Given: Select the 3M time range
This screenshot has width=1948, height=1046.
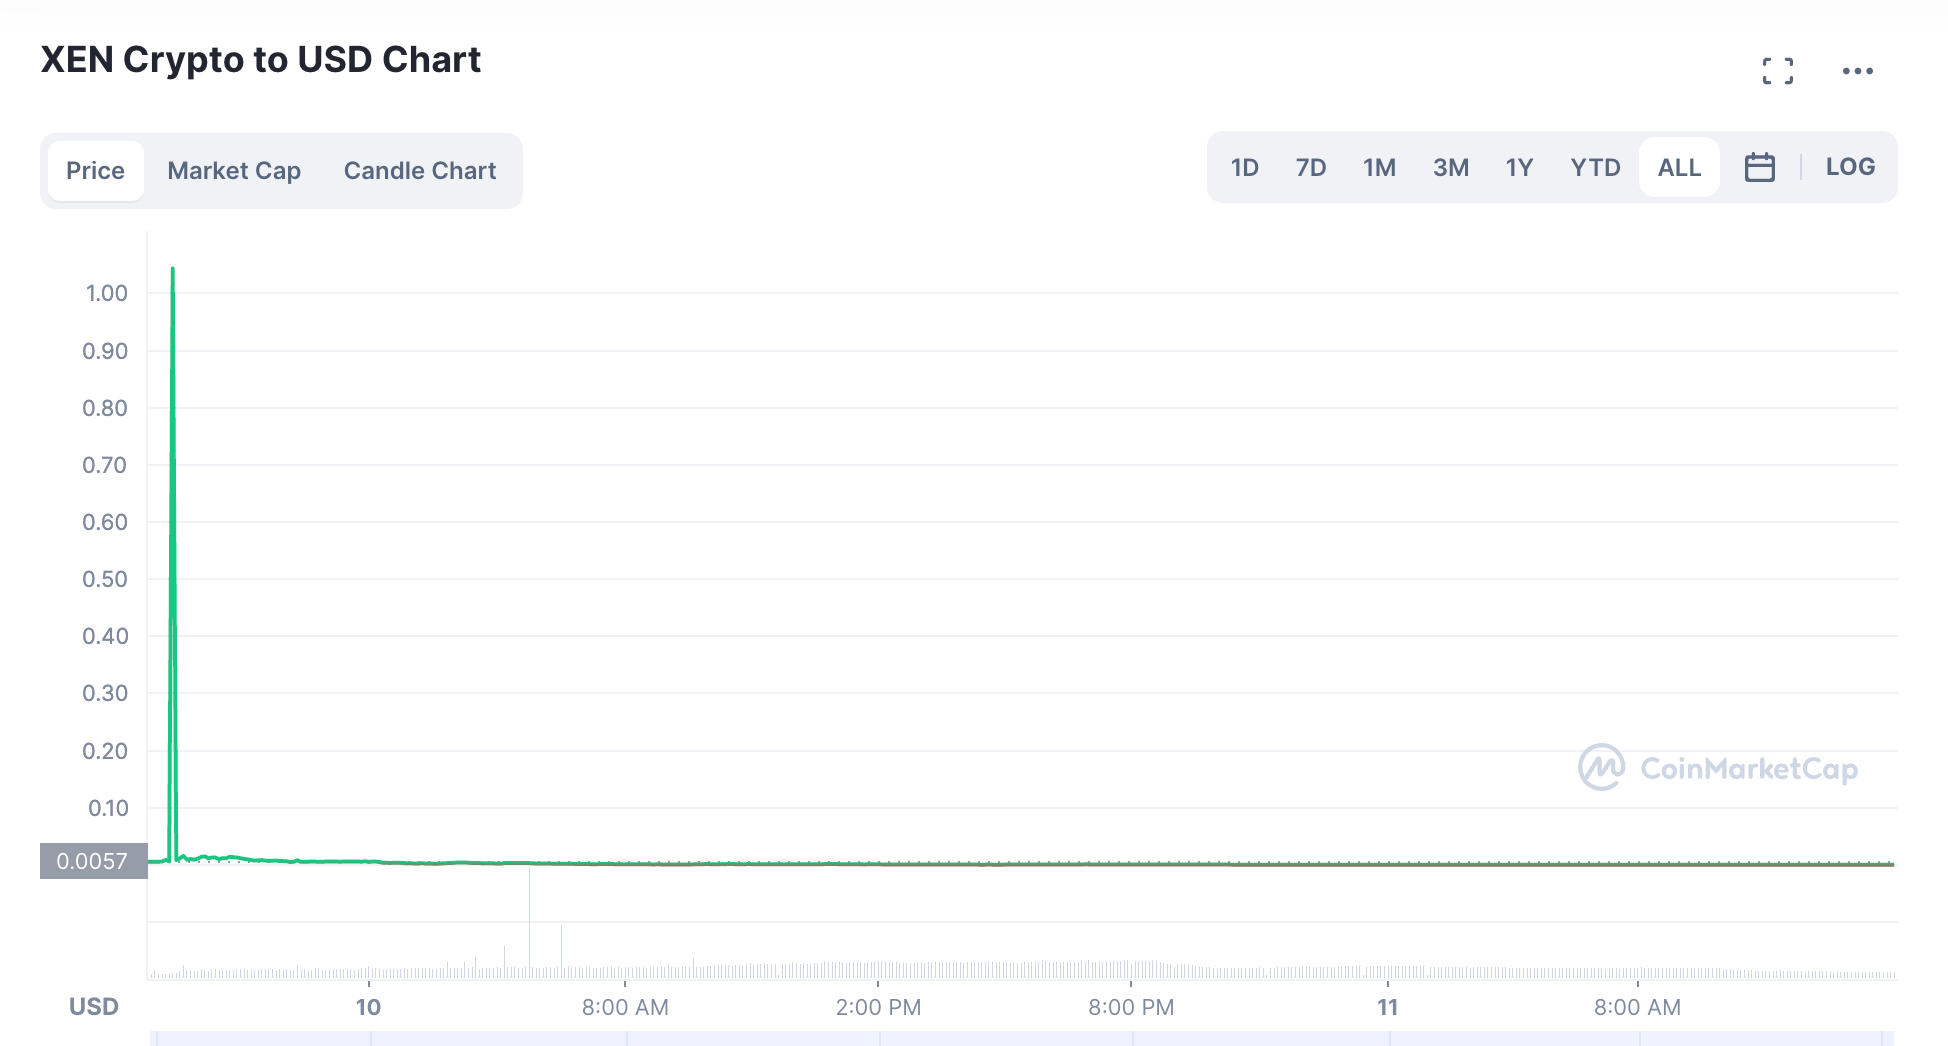Looking at the screenshot, I should [1451, 167].
